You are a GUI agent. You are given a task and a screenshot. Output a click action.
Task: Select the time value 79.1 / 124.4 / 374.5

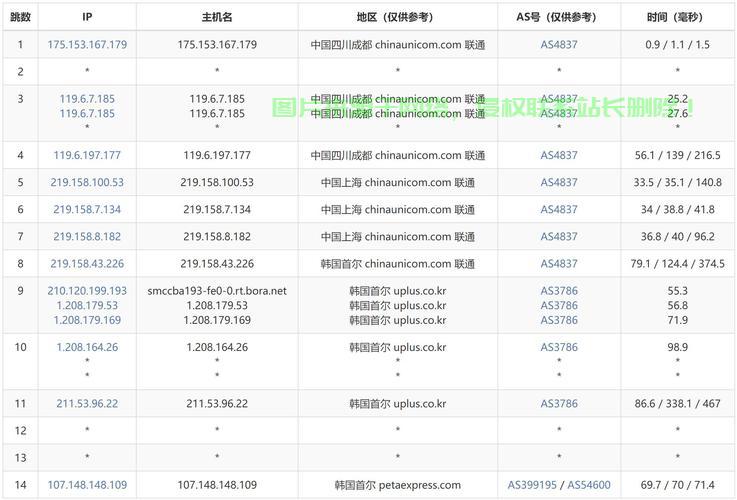(x=677, y=264)
